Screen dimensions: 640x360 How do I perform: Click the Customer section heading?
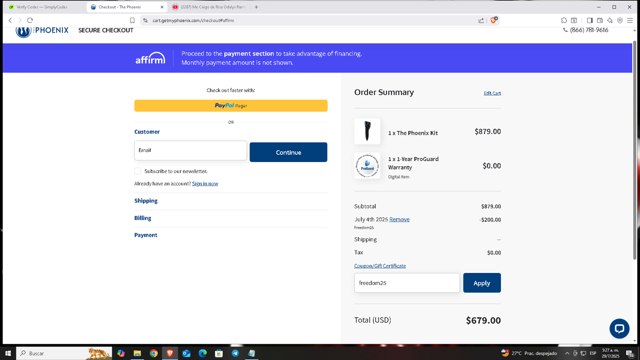[147, 132]
